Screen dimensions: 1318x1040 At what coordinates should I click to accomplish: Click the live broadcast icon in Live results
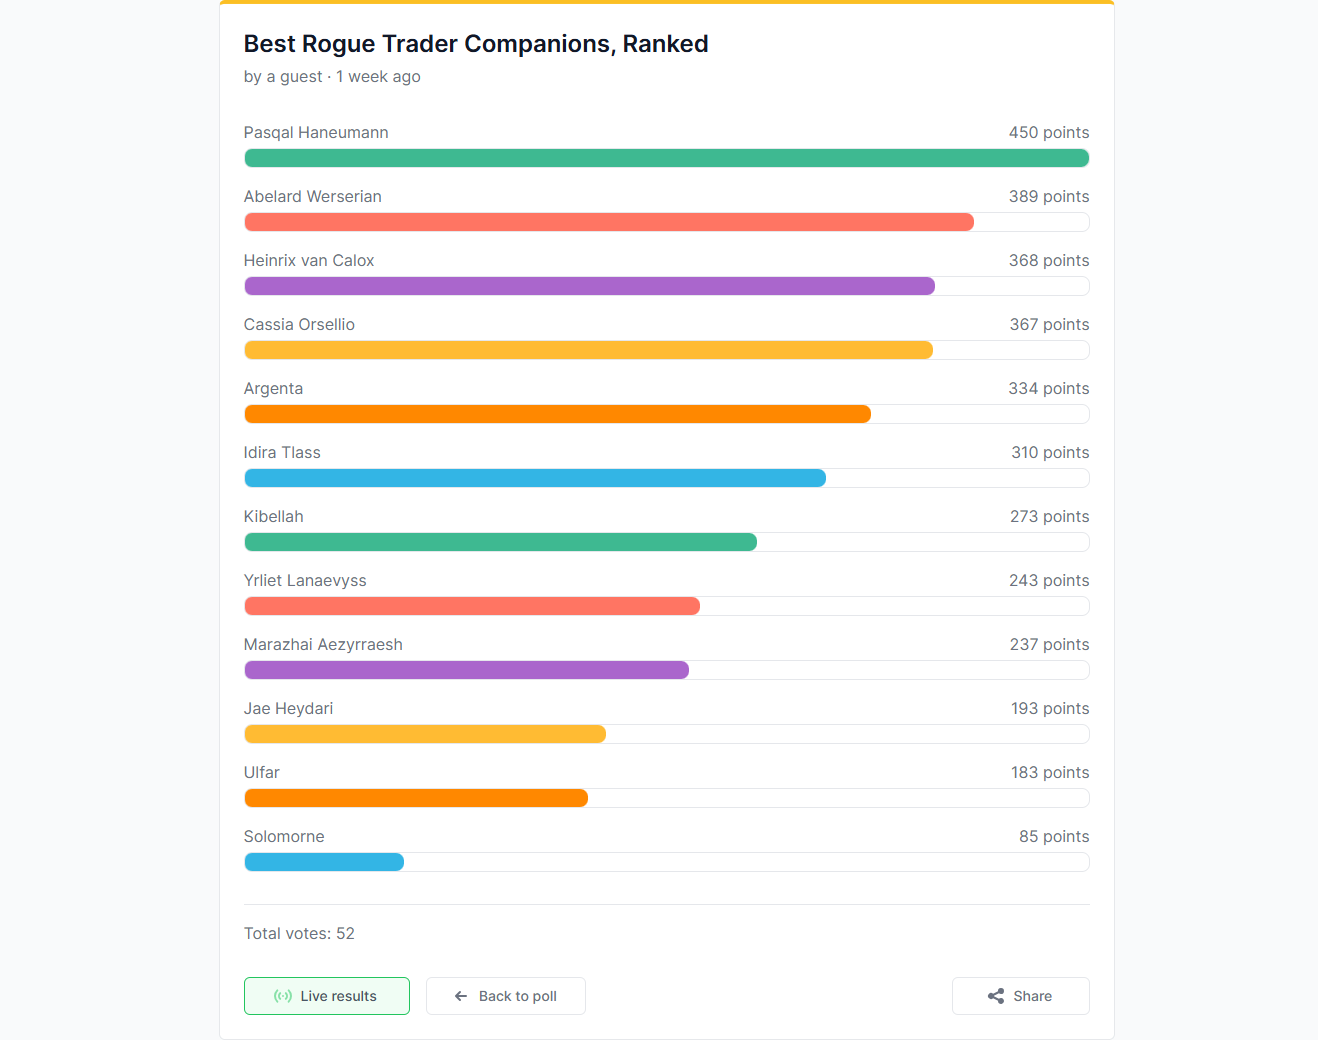283,996
